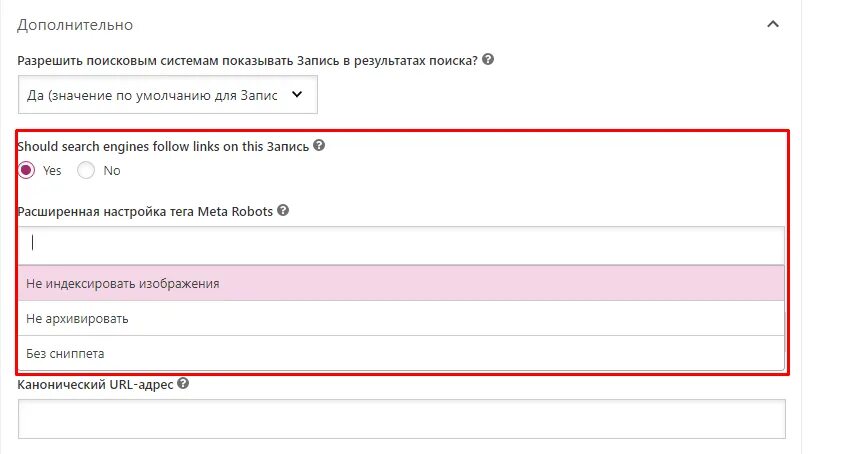The height and width of the screenshot is (454, 855).
Task: Open help icon beside 'follow links' question
Action: coord(319,146)
